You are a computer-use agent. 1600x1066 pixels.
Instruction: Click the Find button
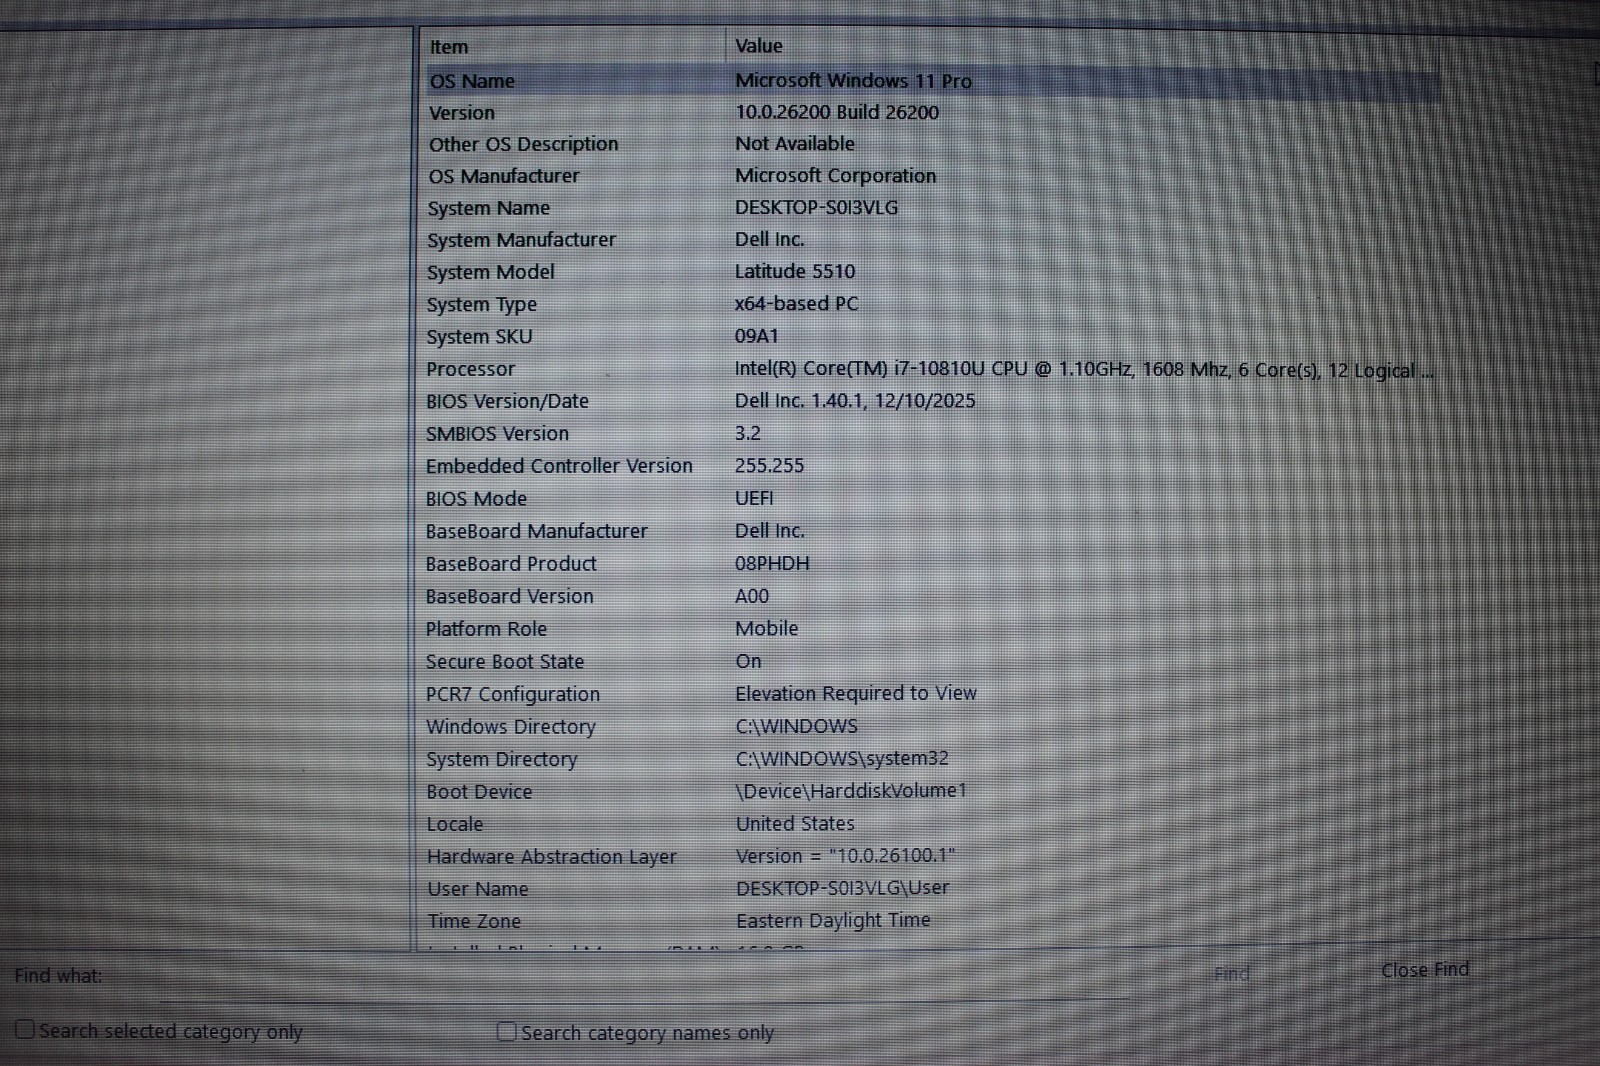1232,973
